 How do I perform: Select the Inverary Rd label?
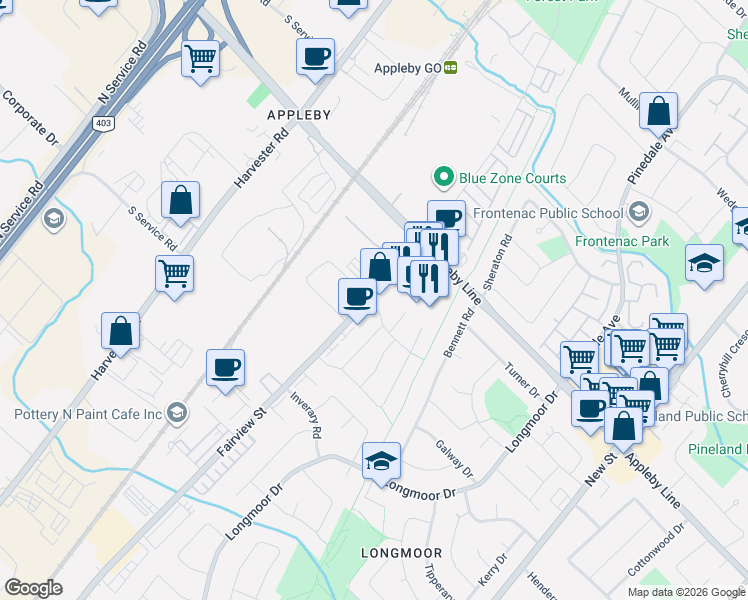tap(306, 415)
